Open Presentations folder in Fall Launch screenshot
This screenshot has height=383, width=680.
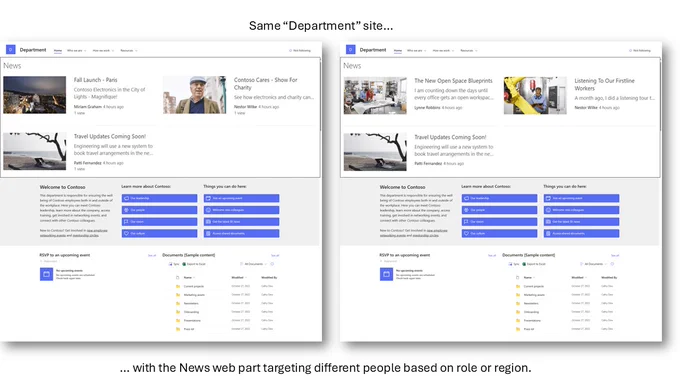[x=192, y=321]
